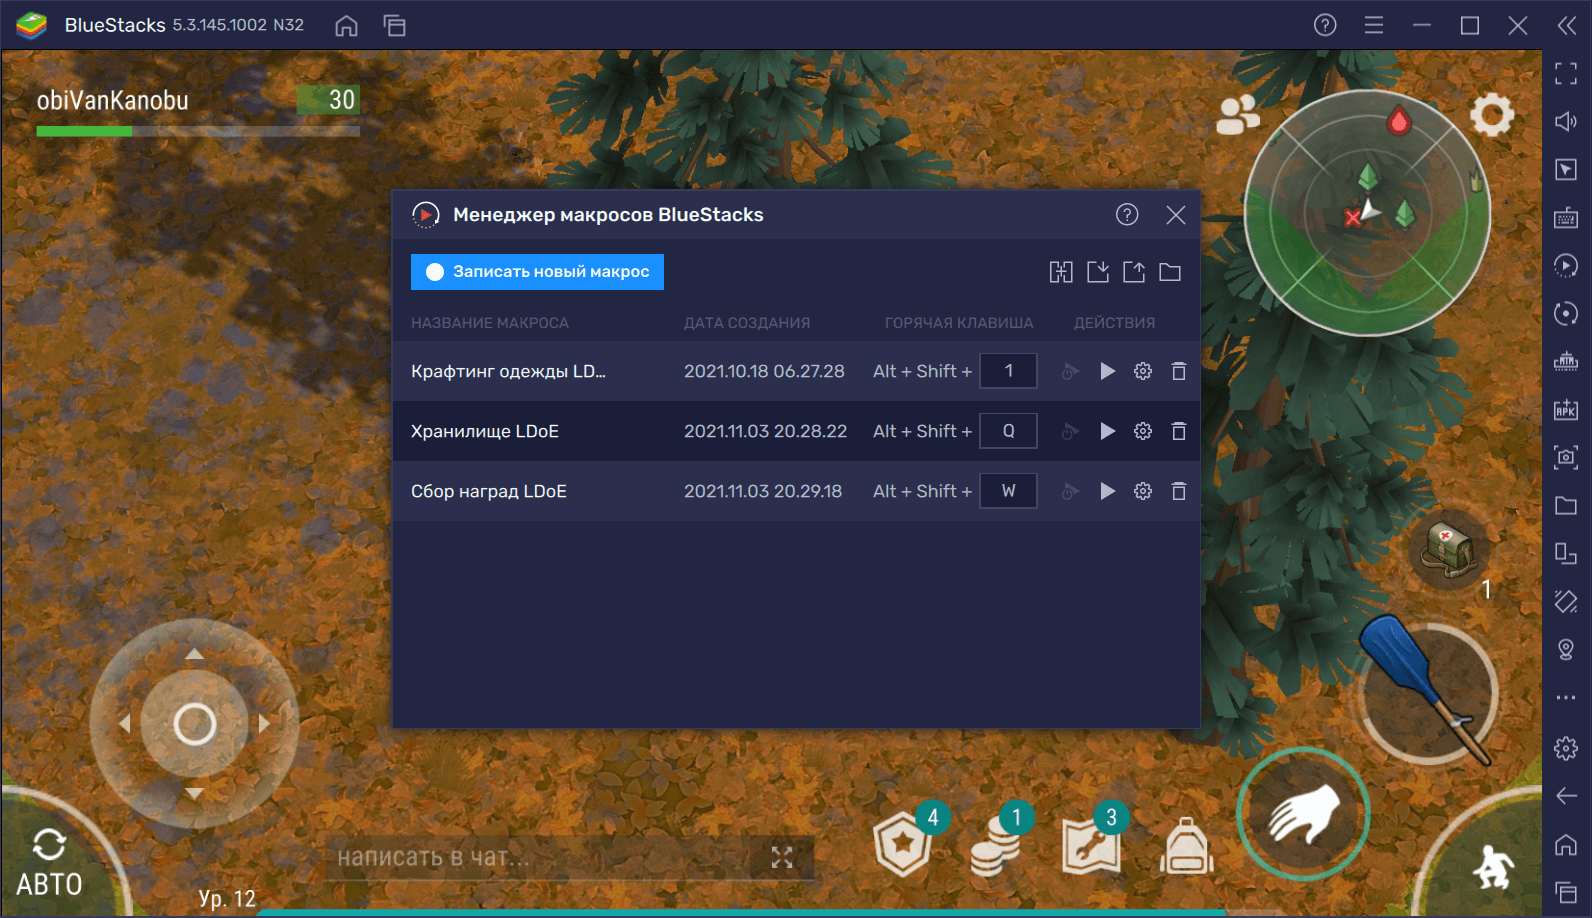This screenshot has width=1592, height=918.
Task: Open macros folder icon
Action: tap(1170, 272)
